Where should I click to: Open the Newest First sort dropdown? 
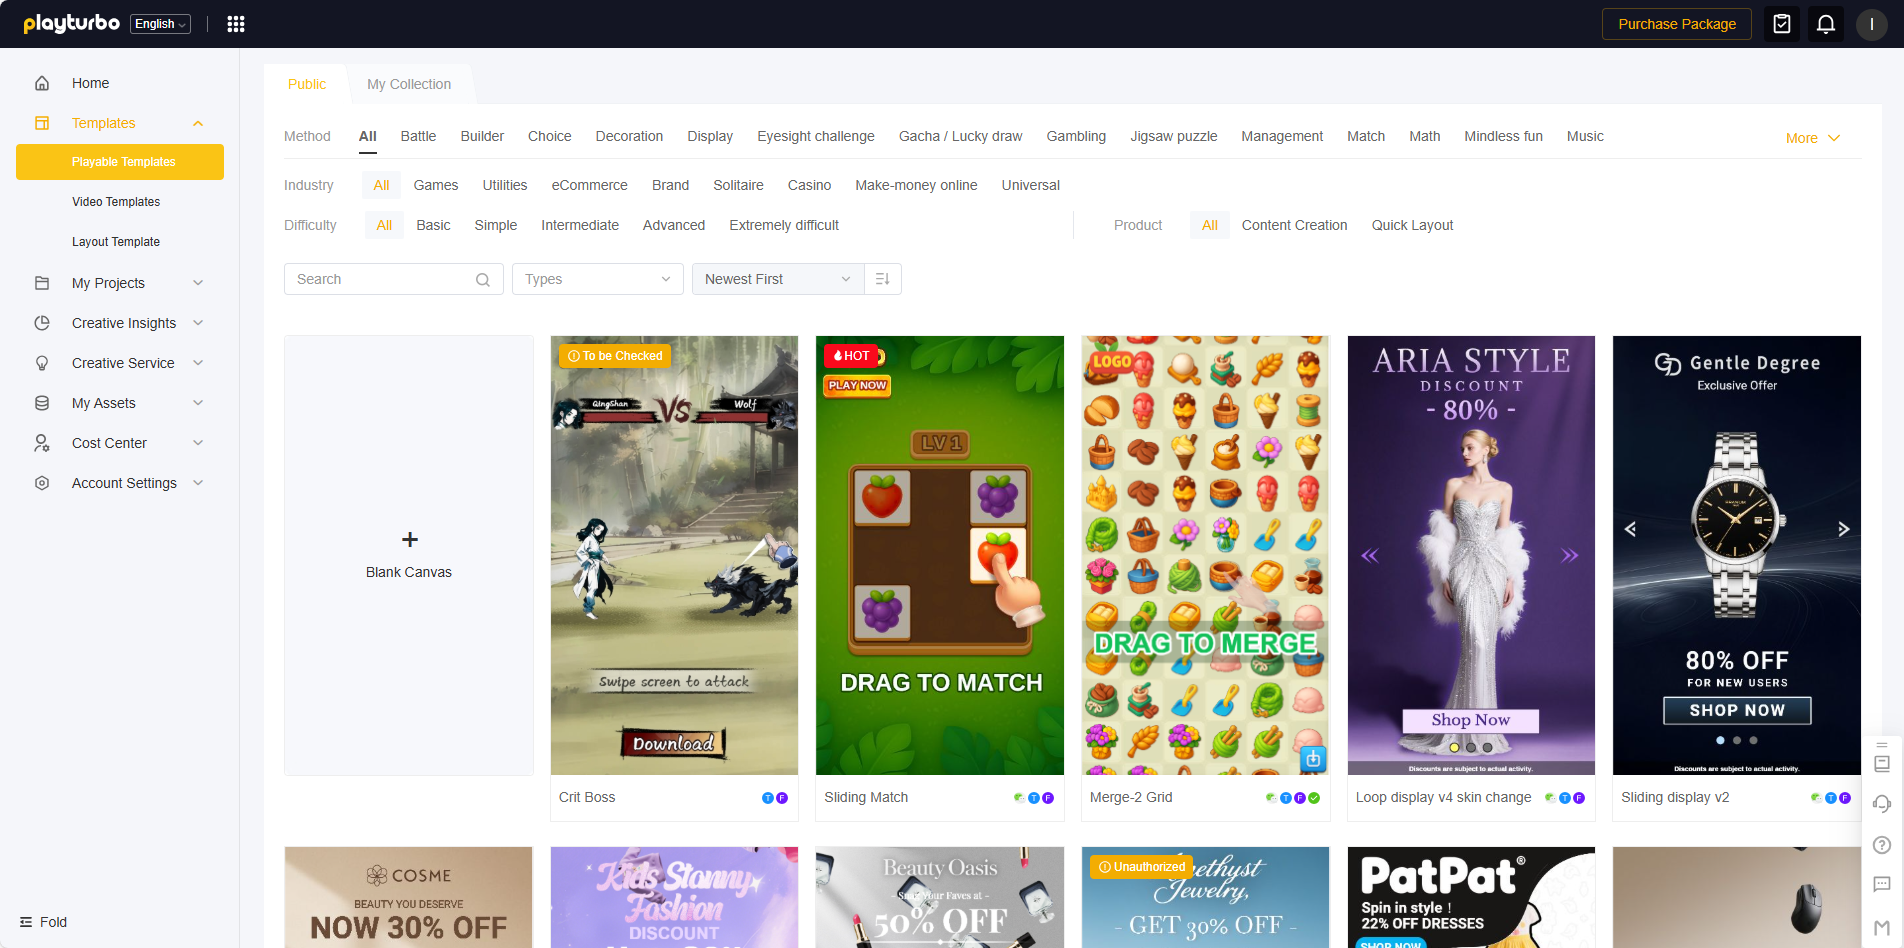tap(777, 279)
